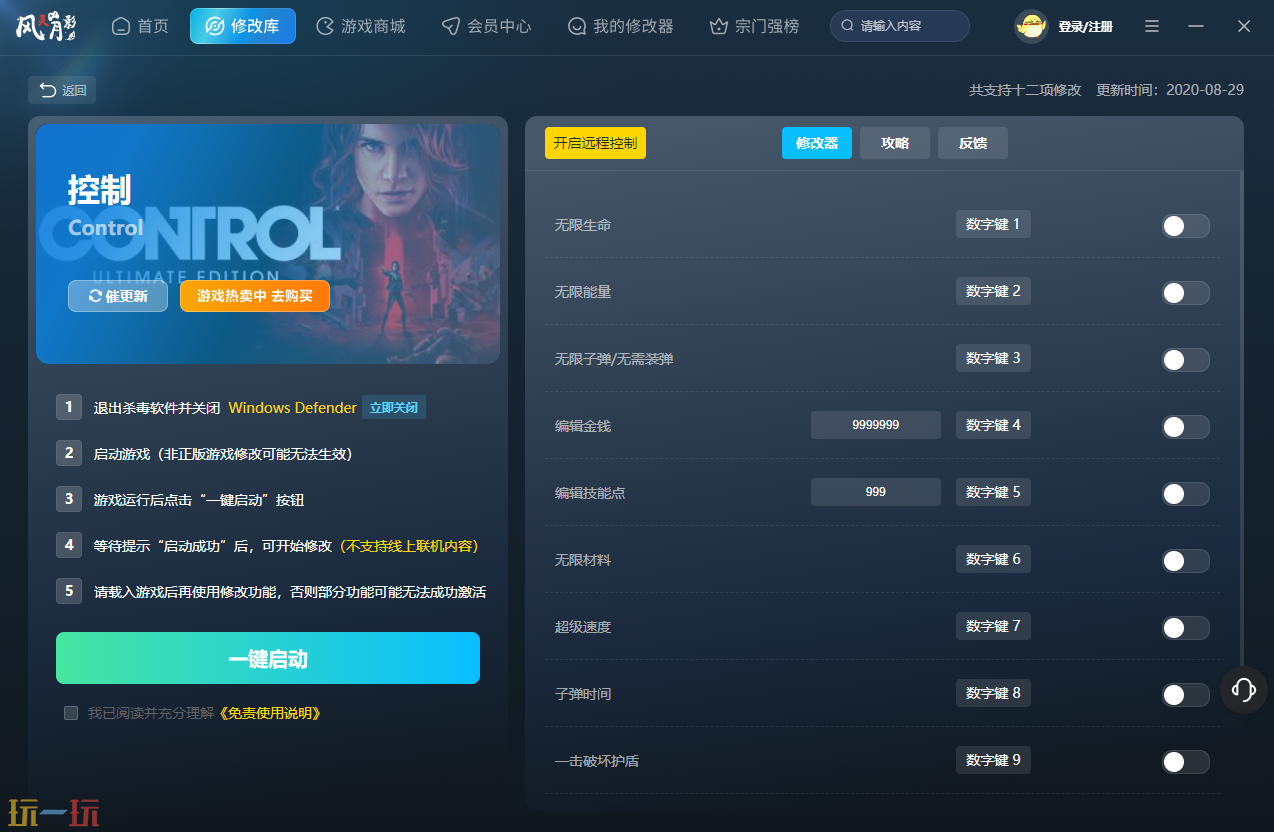Image resolution: width=1274 pixels, height=832 pixels.
Task: Click 数字键 6 hotkey button
Action: tap(993, 559)
